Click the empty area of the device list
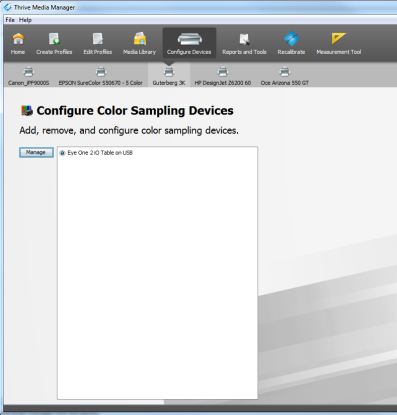This screenshot has height=415, width=397. pyautogui.click(x=157, y=278)
